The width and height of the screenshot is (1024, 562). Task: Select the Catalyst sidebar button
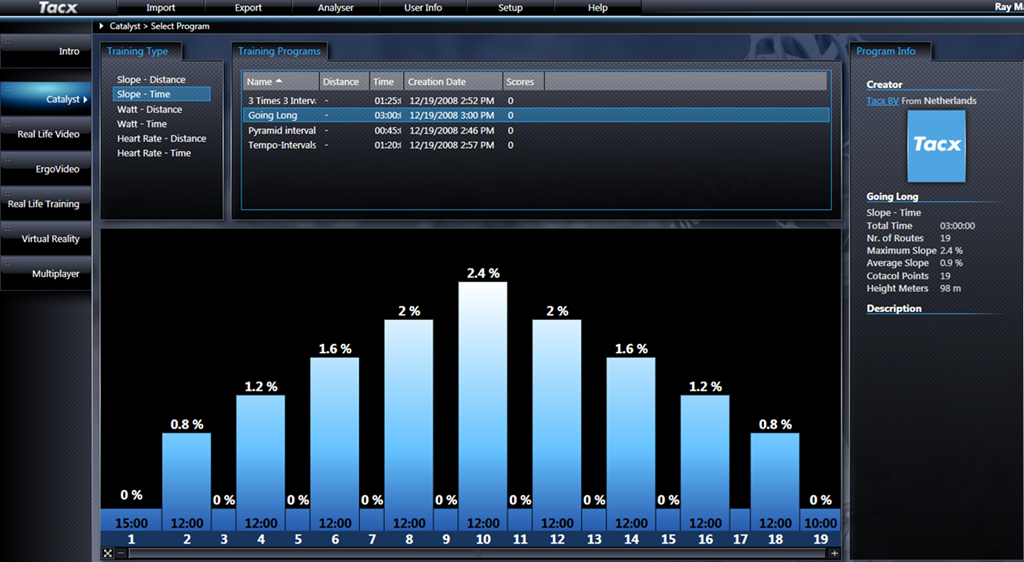click(46, 99)
